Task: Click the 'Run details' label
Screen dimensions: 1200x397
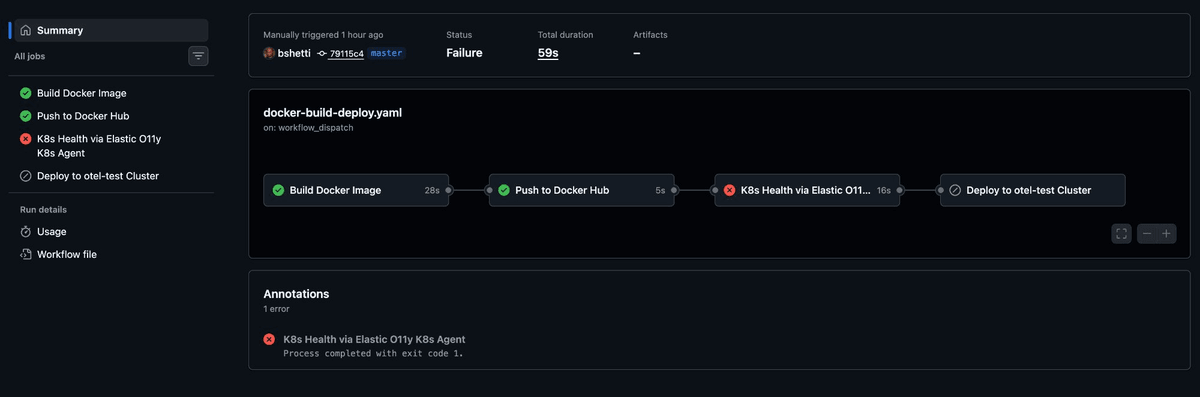Action: point(44,210)
